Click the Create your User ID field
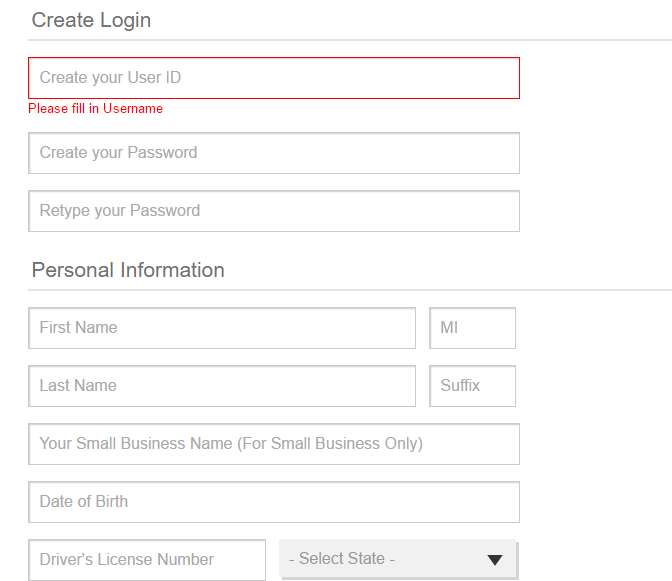 coord(274,78)
